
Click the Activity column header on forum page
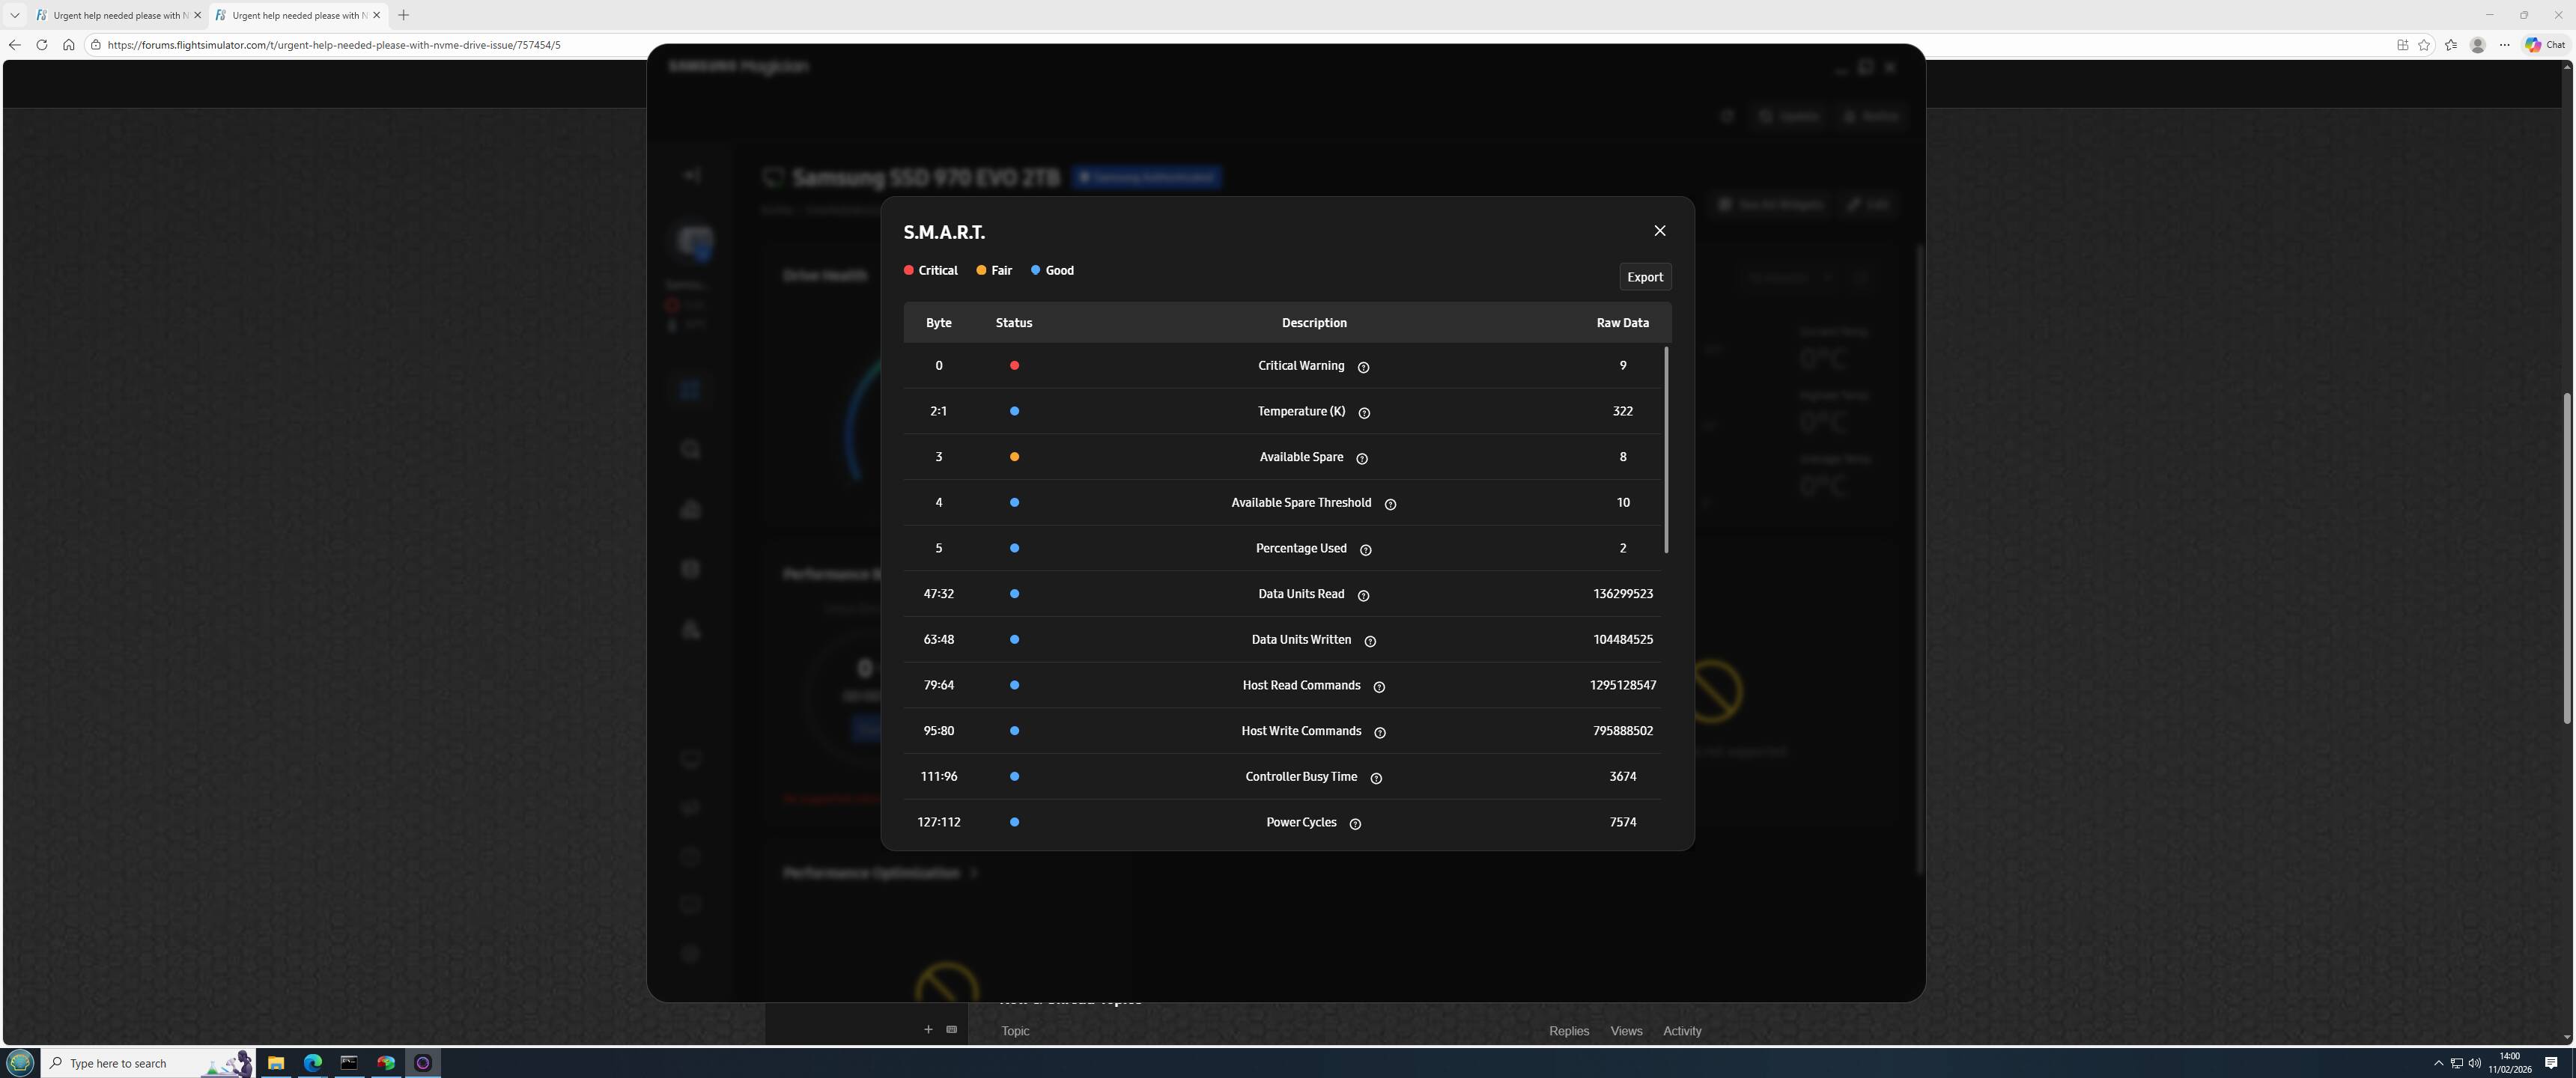point(1682,1031)
